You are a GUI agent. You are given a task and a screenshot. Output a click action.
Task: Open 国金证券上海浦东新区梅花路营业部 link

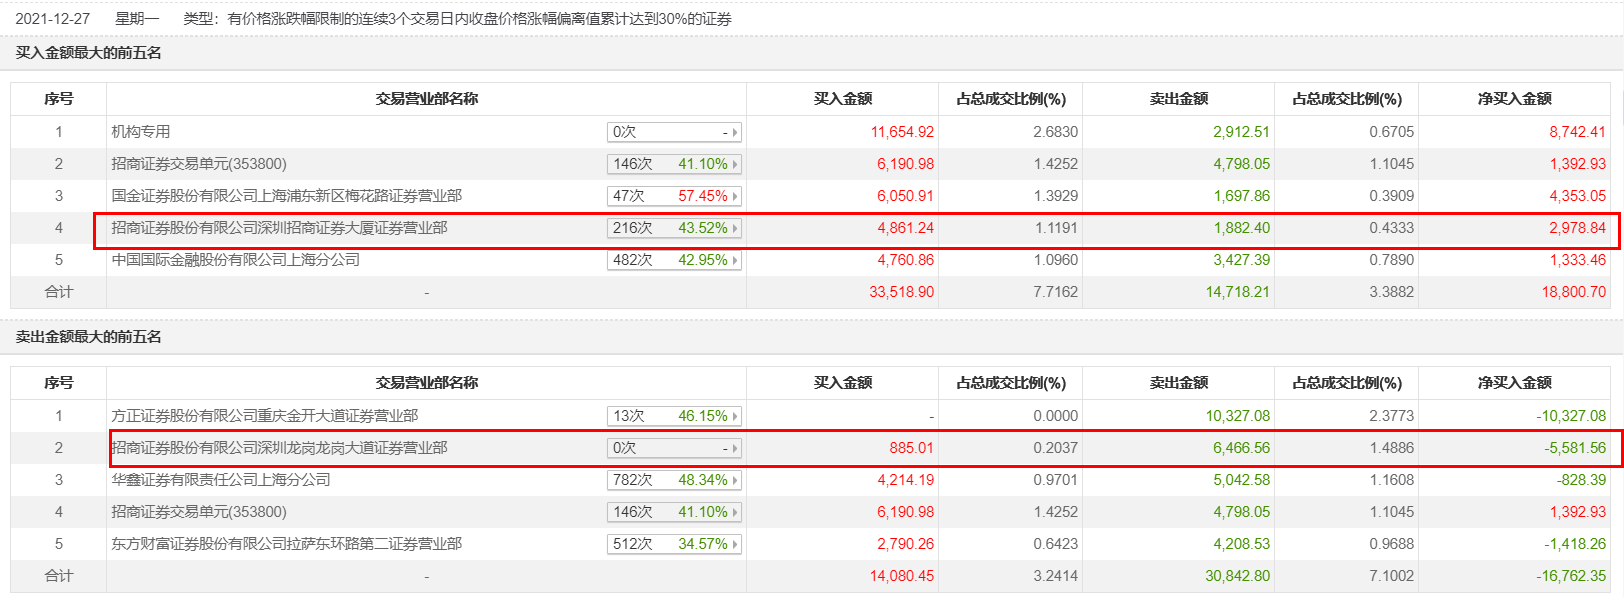287,196
